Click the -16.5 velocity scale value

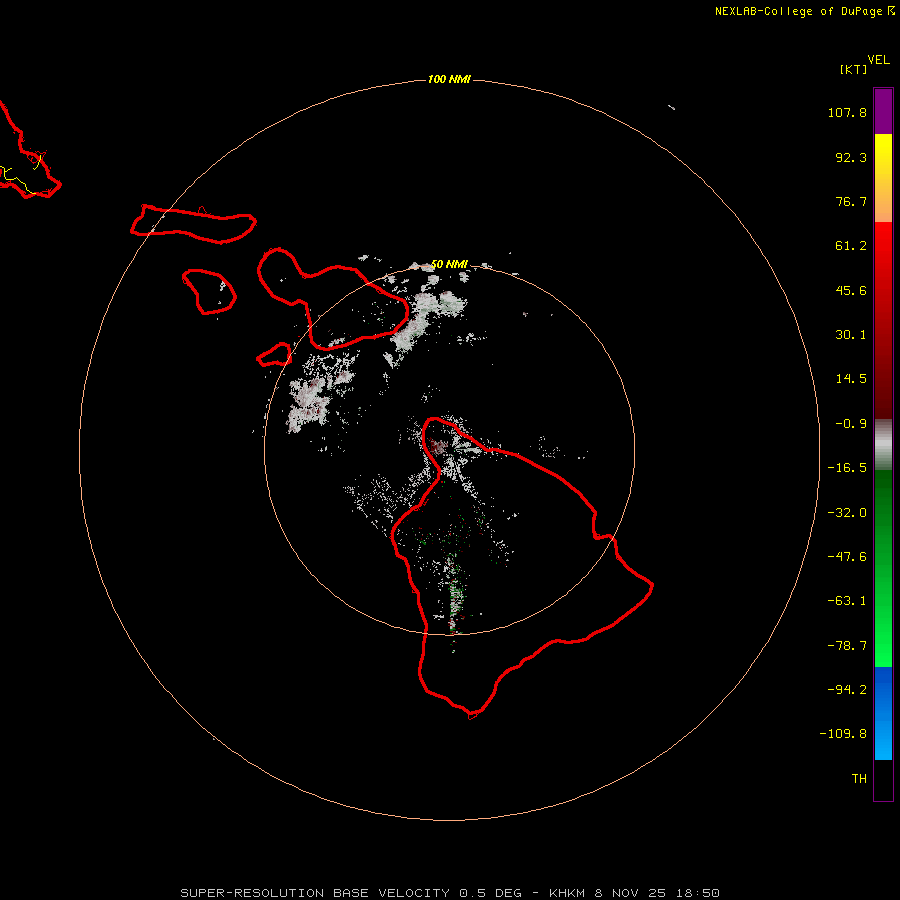coord(847,468)
